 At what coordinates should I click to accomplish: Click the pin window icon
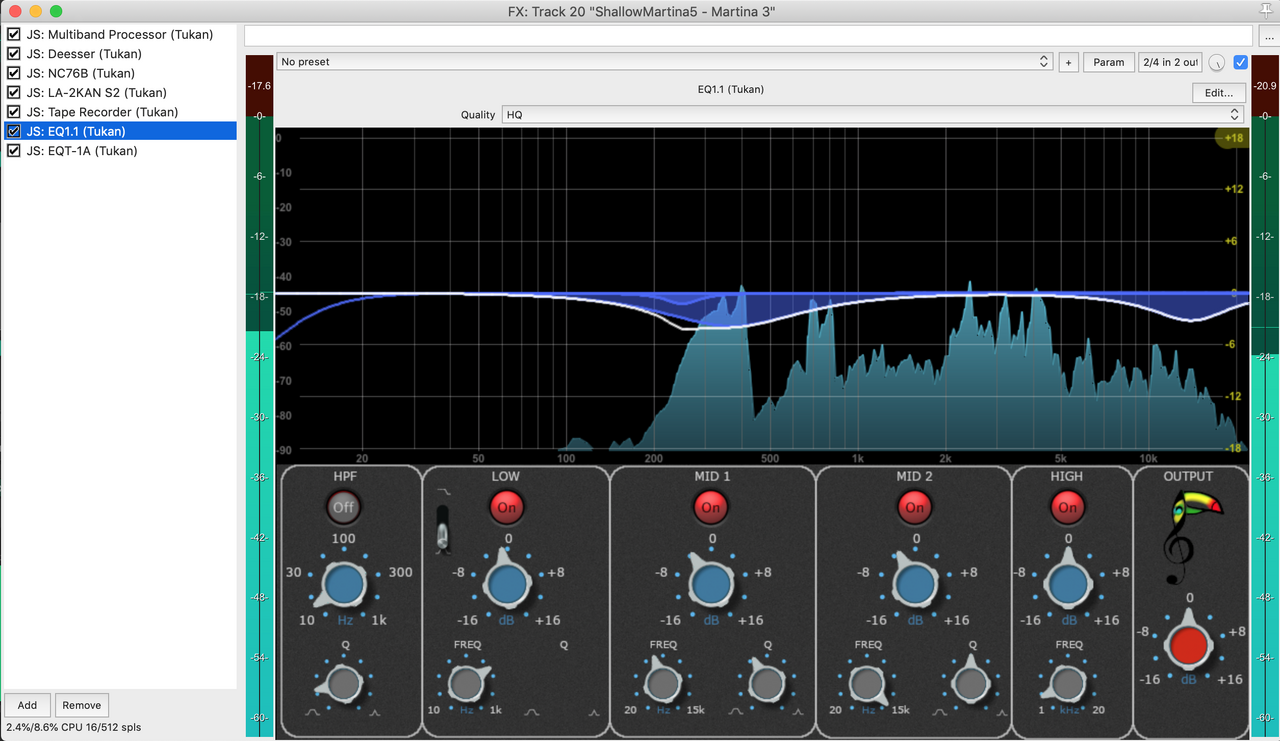[x=1267, y=10]
